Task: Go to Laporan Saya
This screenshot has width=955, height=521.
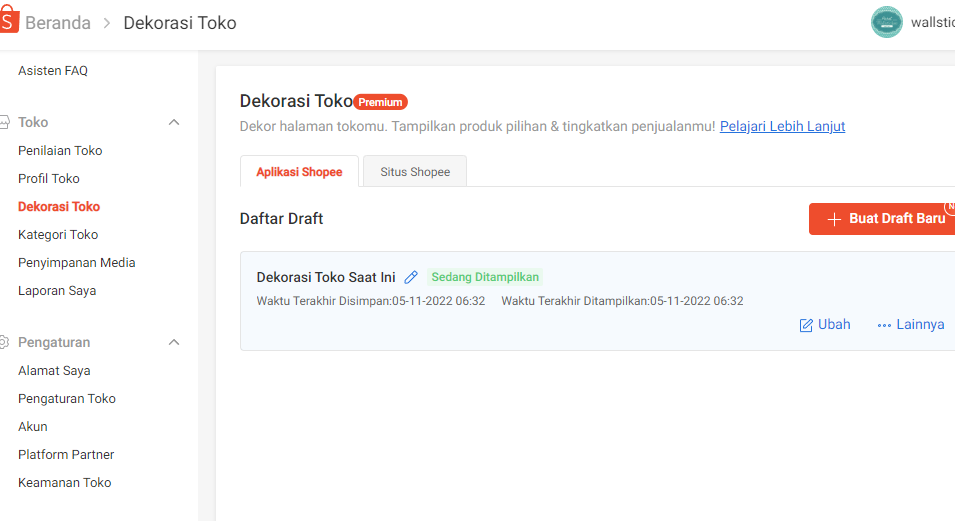Action: 57,291
